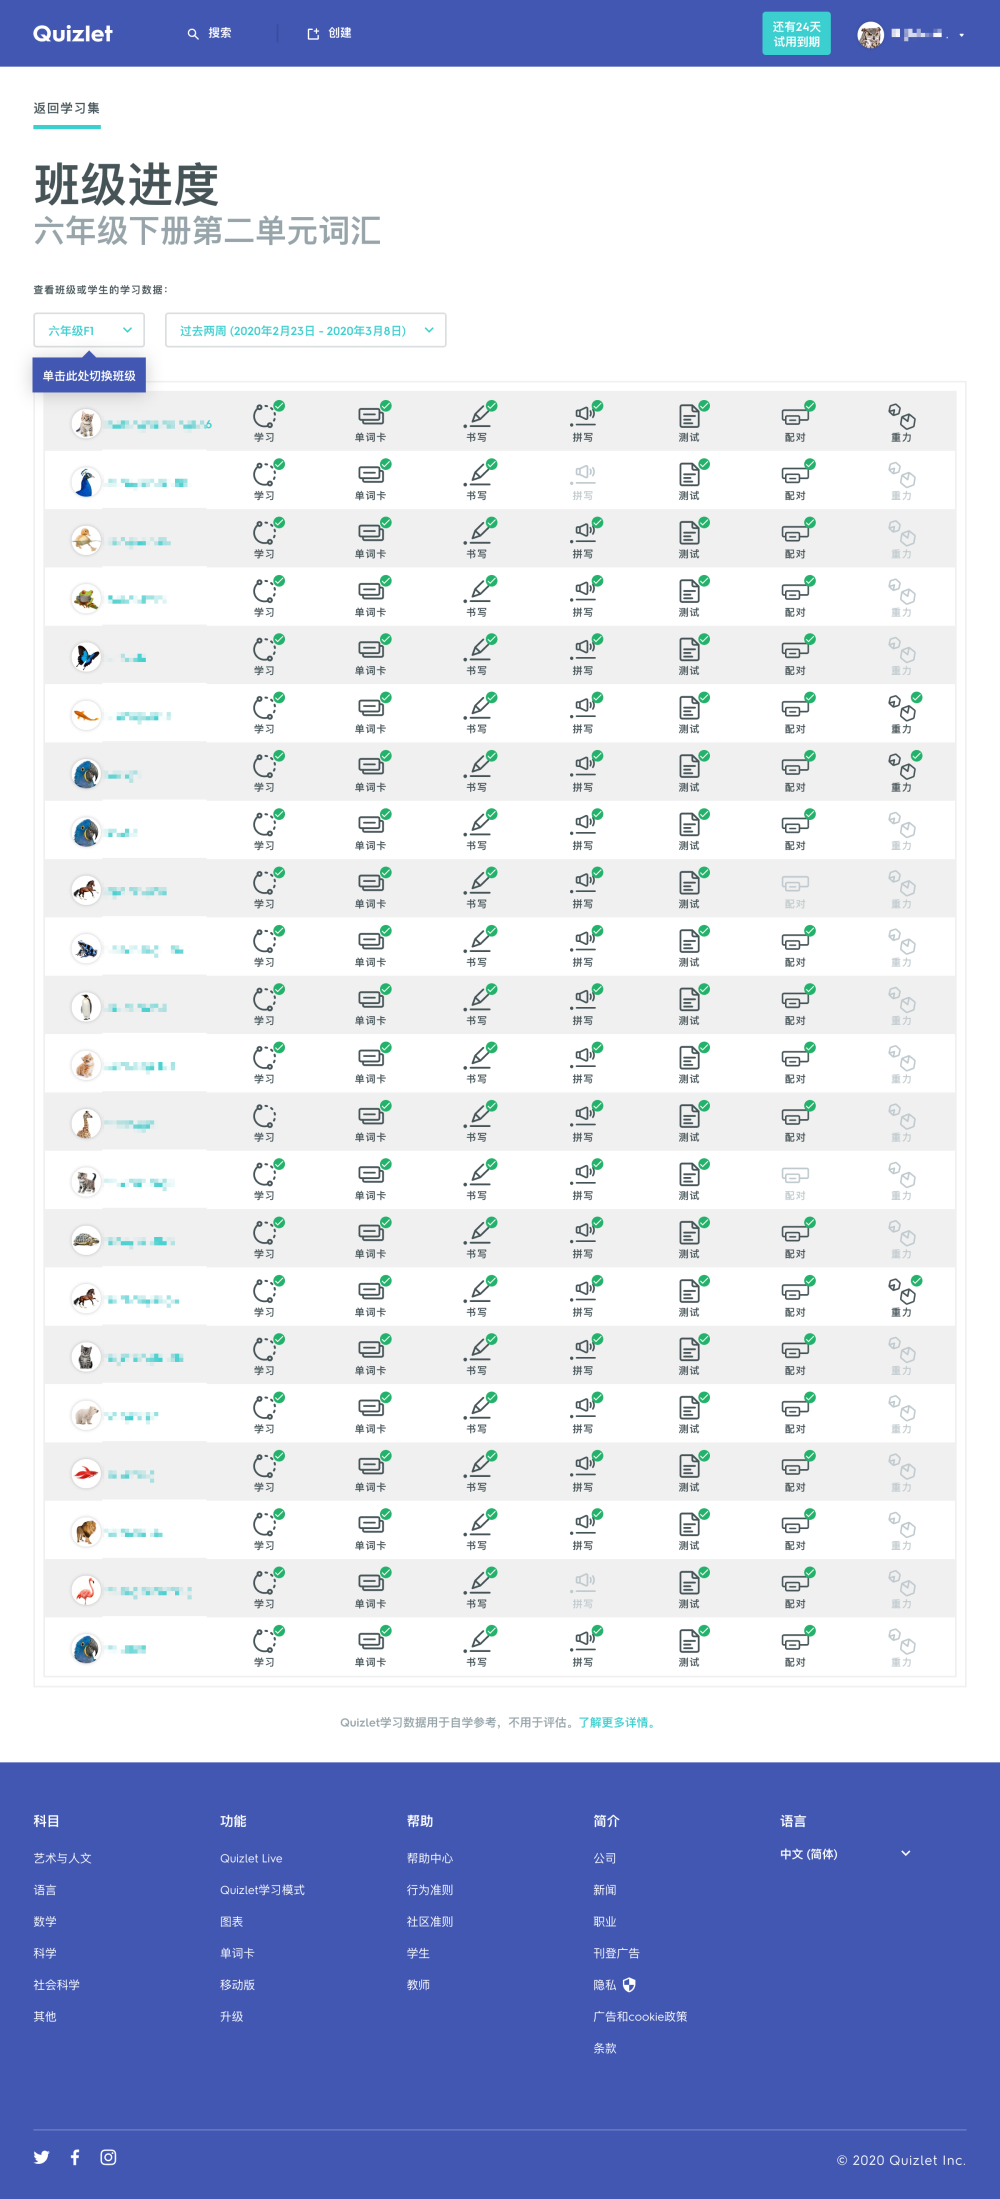Open 帮助中心 in the footer
Screen dimensions: 1000x2199
[x=430, y=1858]
